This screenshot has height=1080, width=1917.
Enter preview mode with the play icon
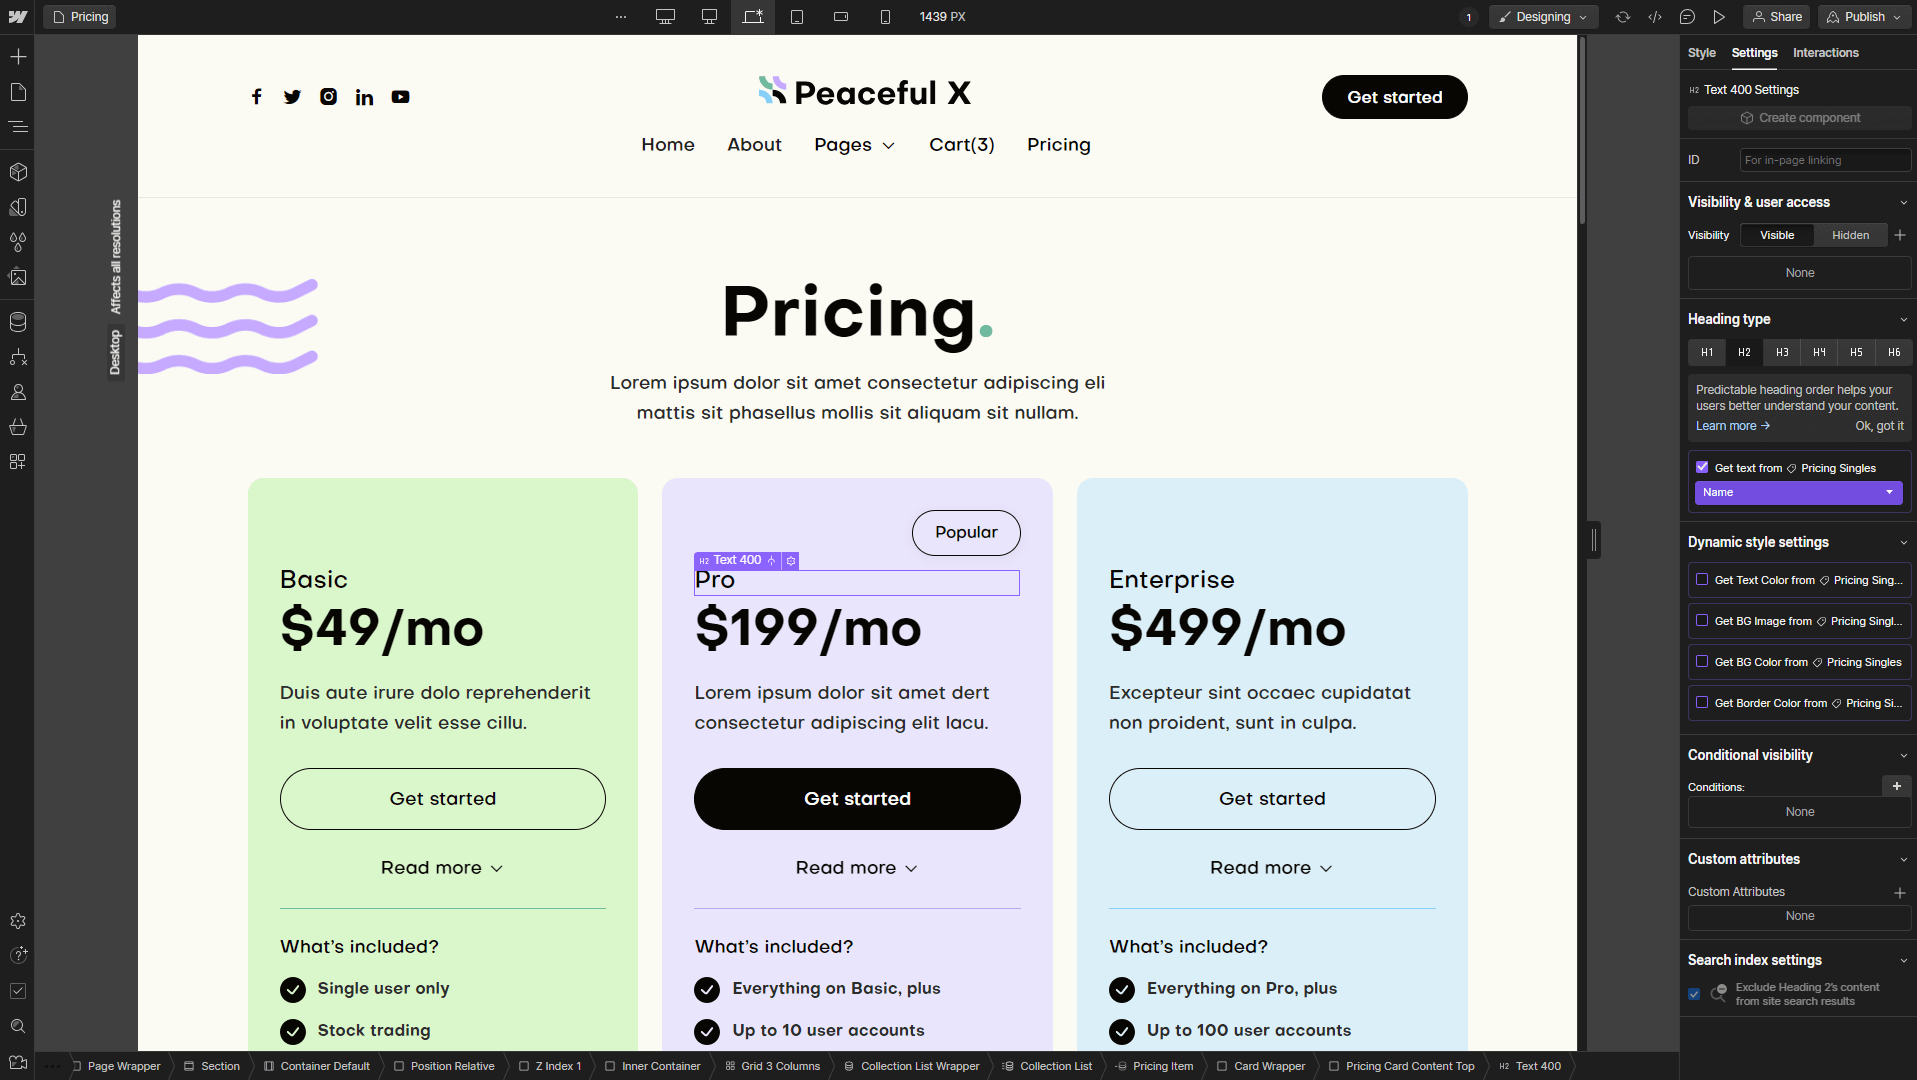coord(1719,17)
